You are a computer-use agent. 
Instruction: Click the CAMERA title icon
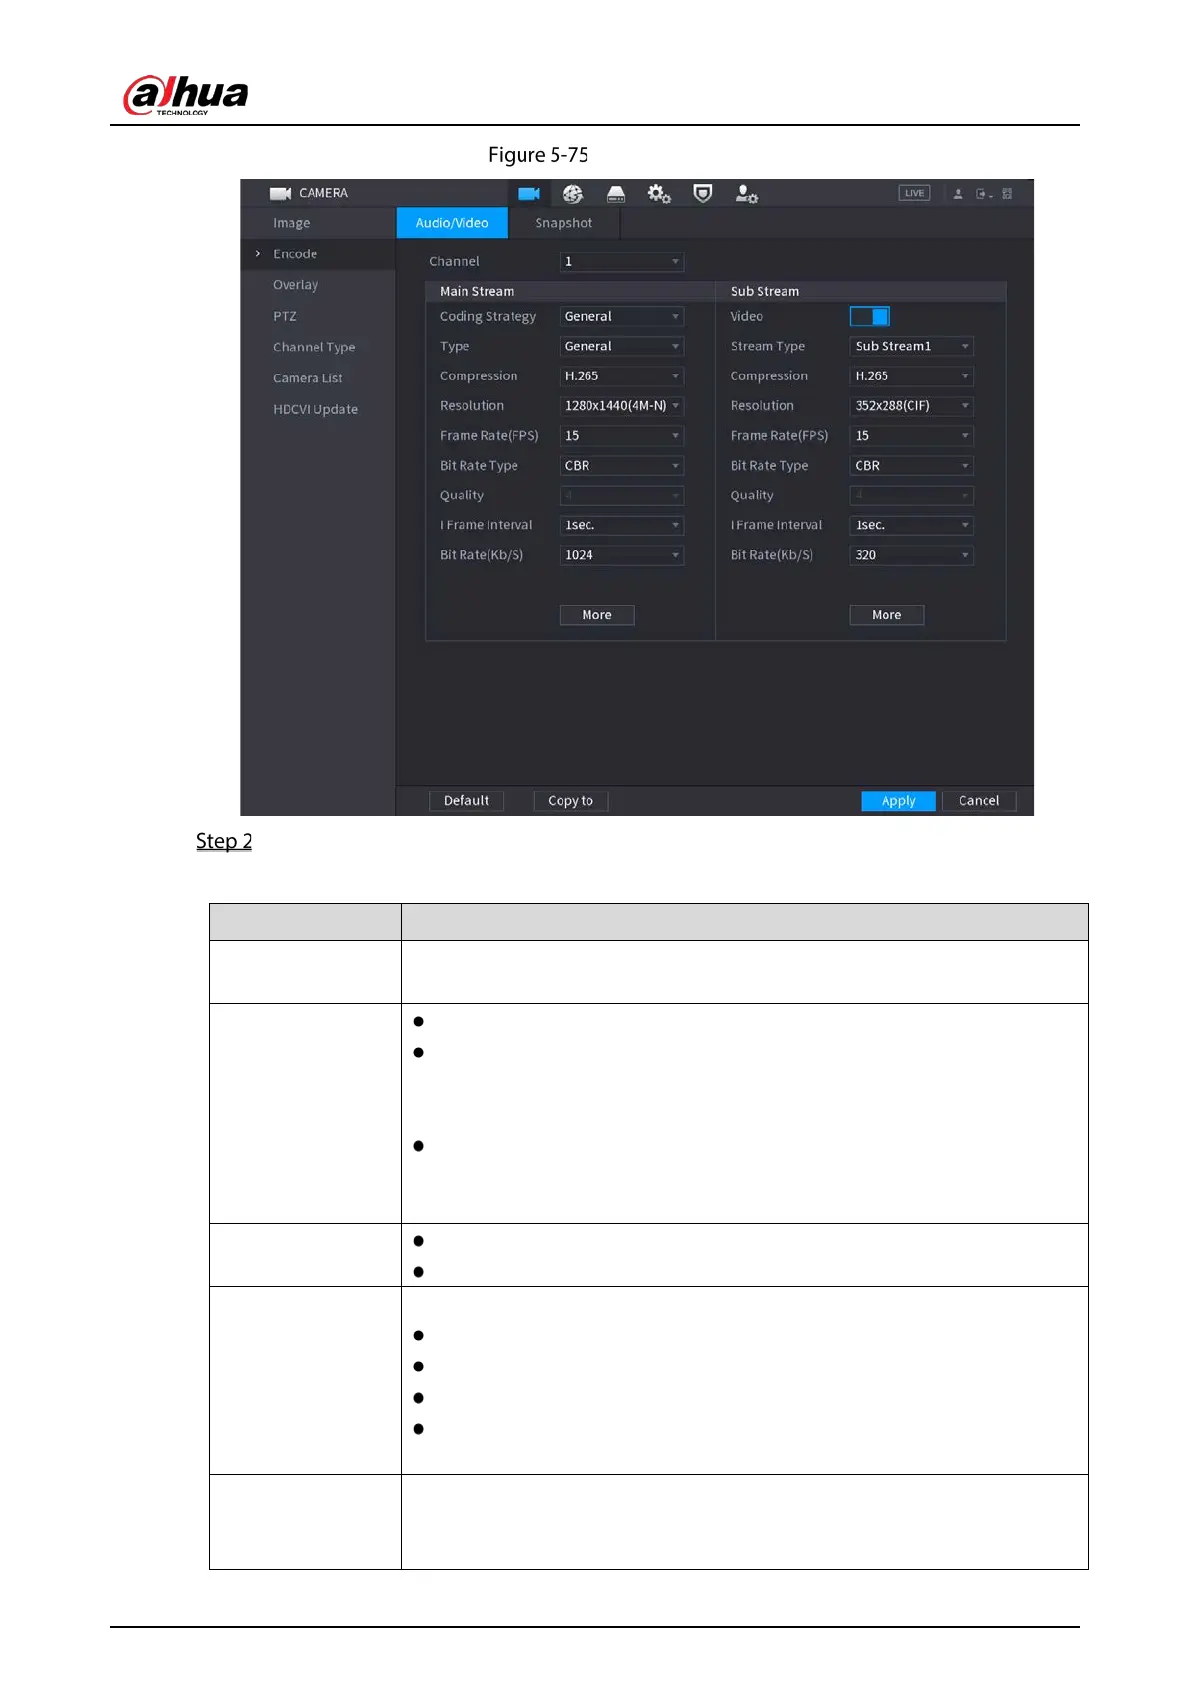point(280,193)
